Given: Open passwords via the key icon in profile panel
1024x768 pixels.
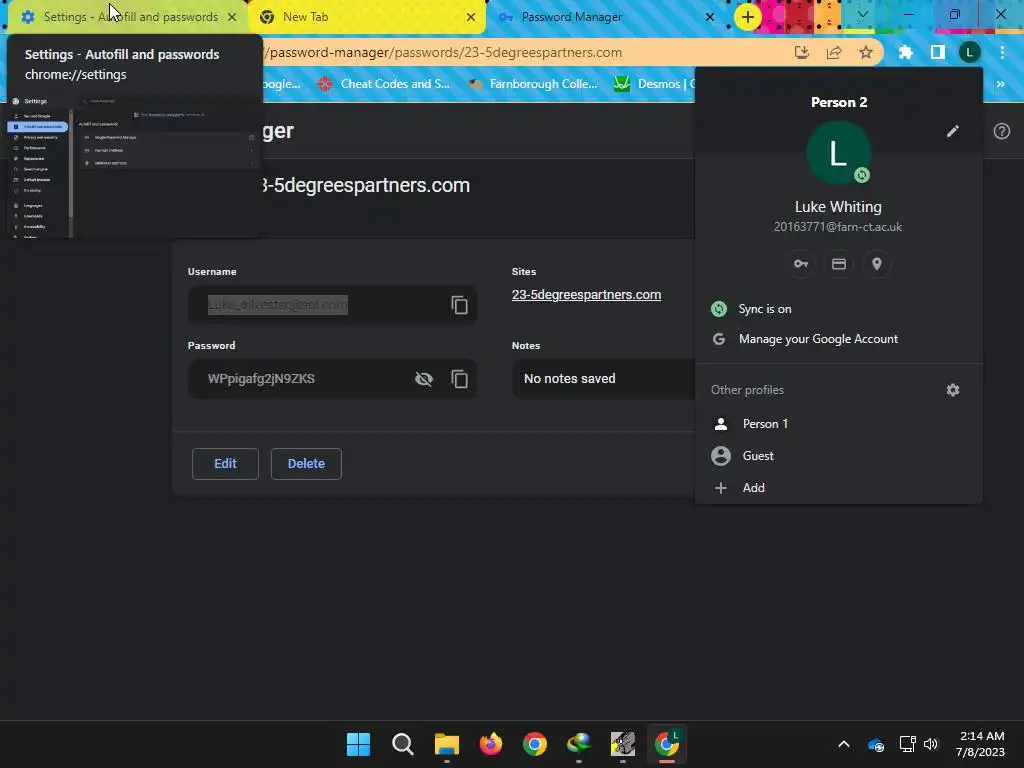Looking at the screenshot, I should pyautogui.click(x=801, y=264).
